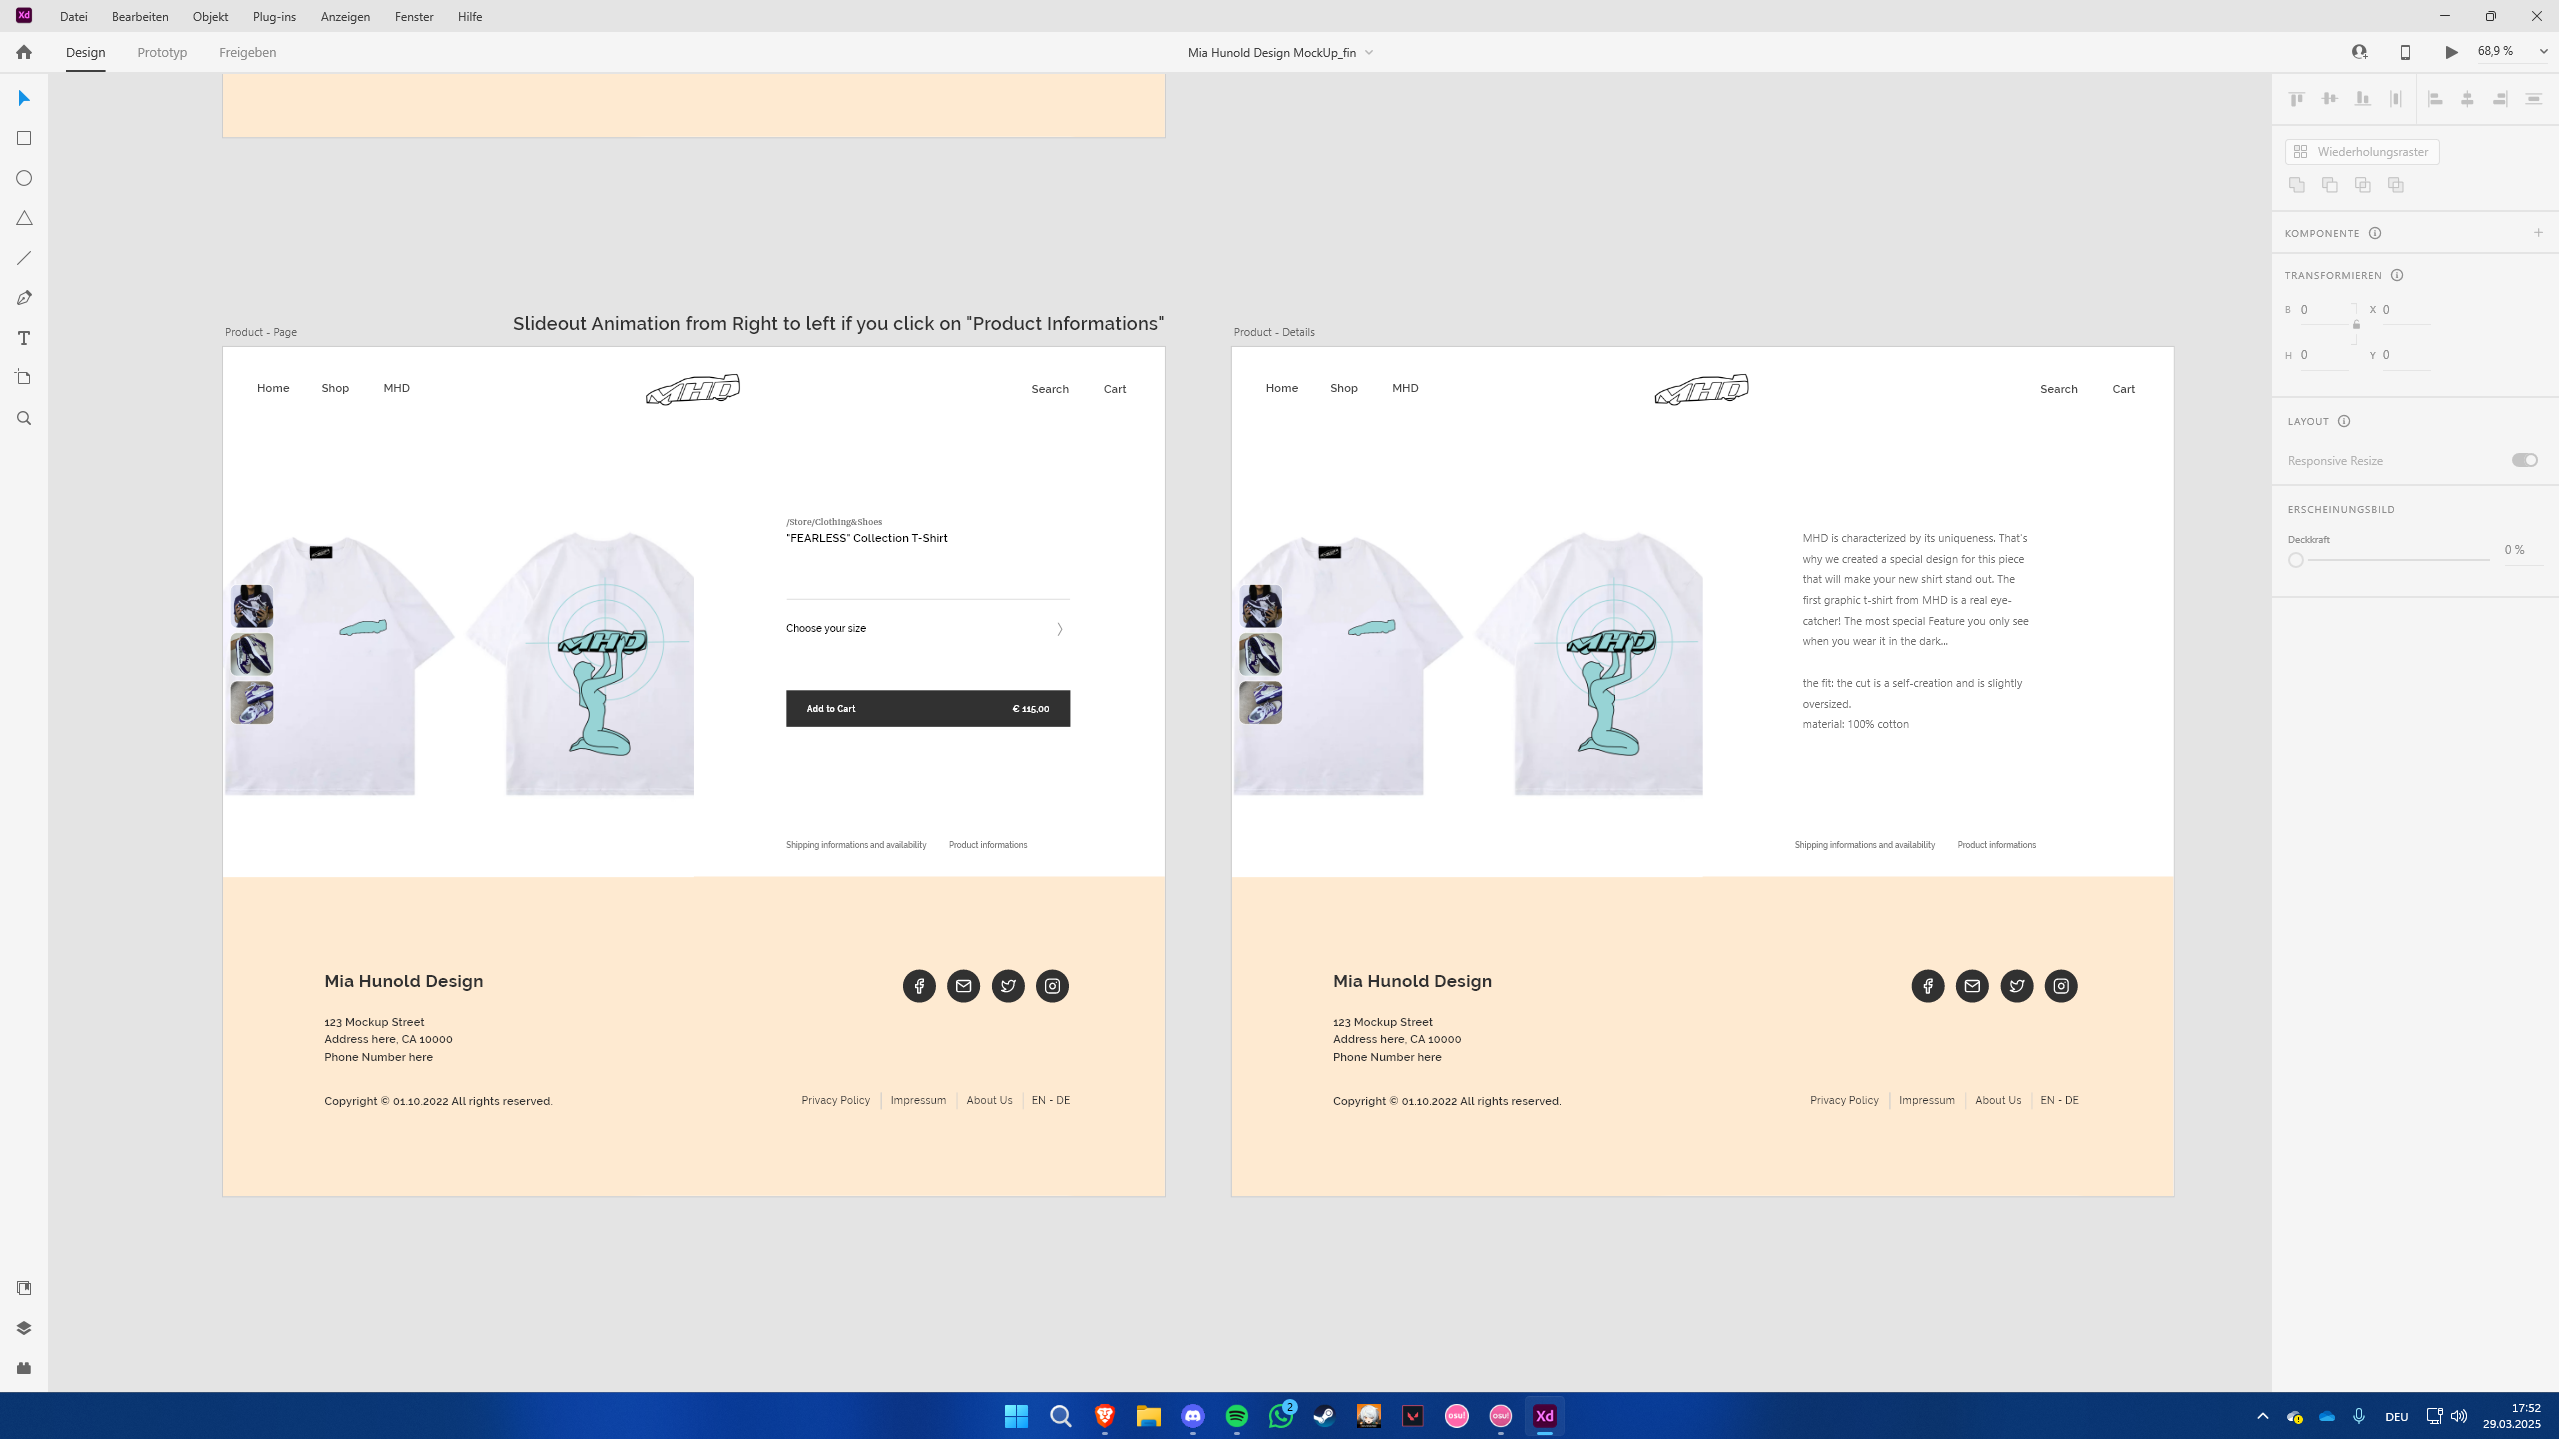Expand the Choose your size chevron
Image resolution: width=2559 pixels, height=1439 pixels.
click(1059, 629)
